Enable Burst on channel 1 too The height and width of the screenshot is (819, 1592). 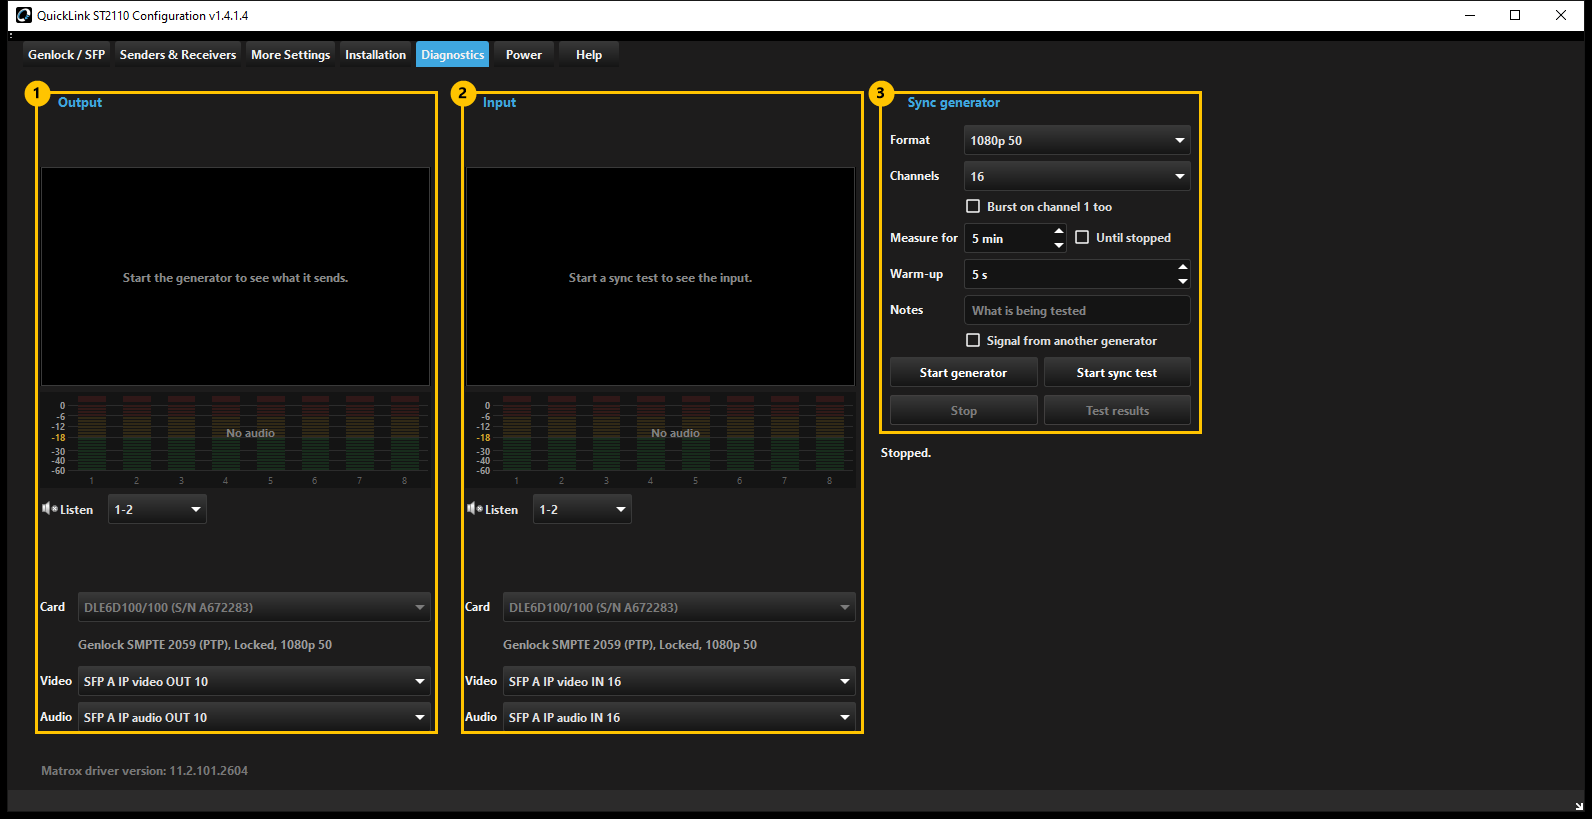coord(973,206)
